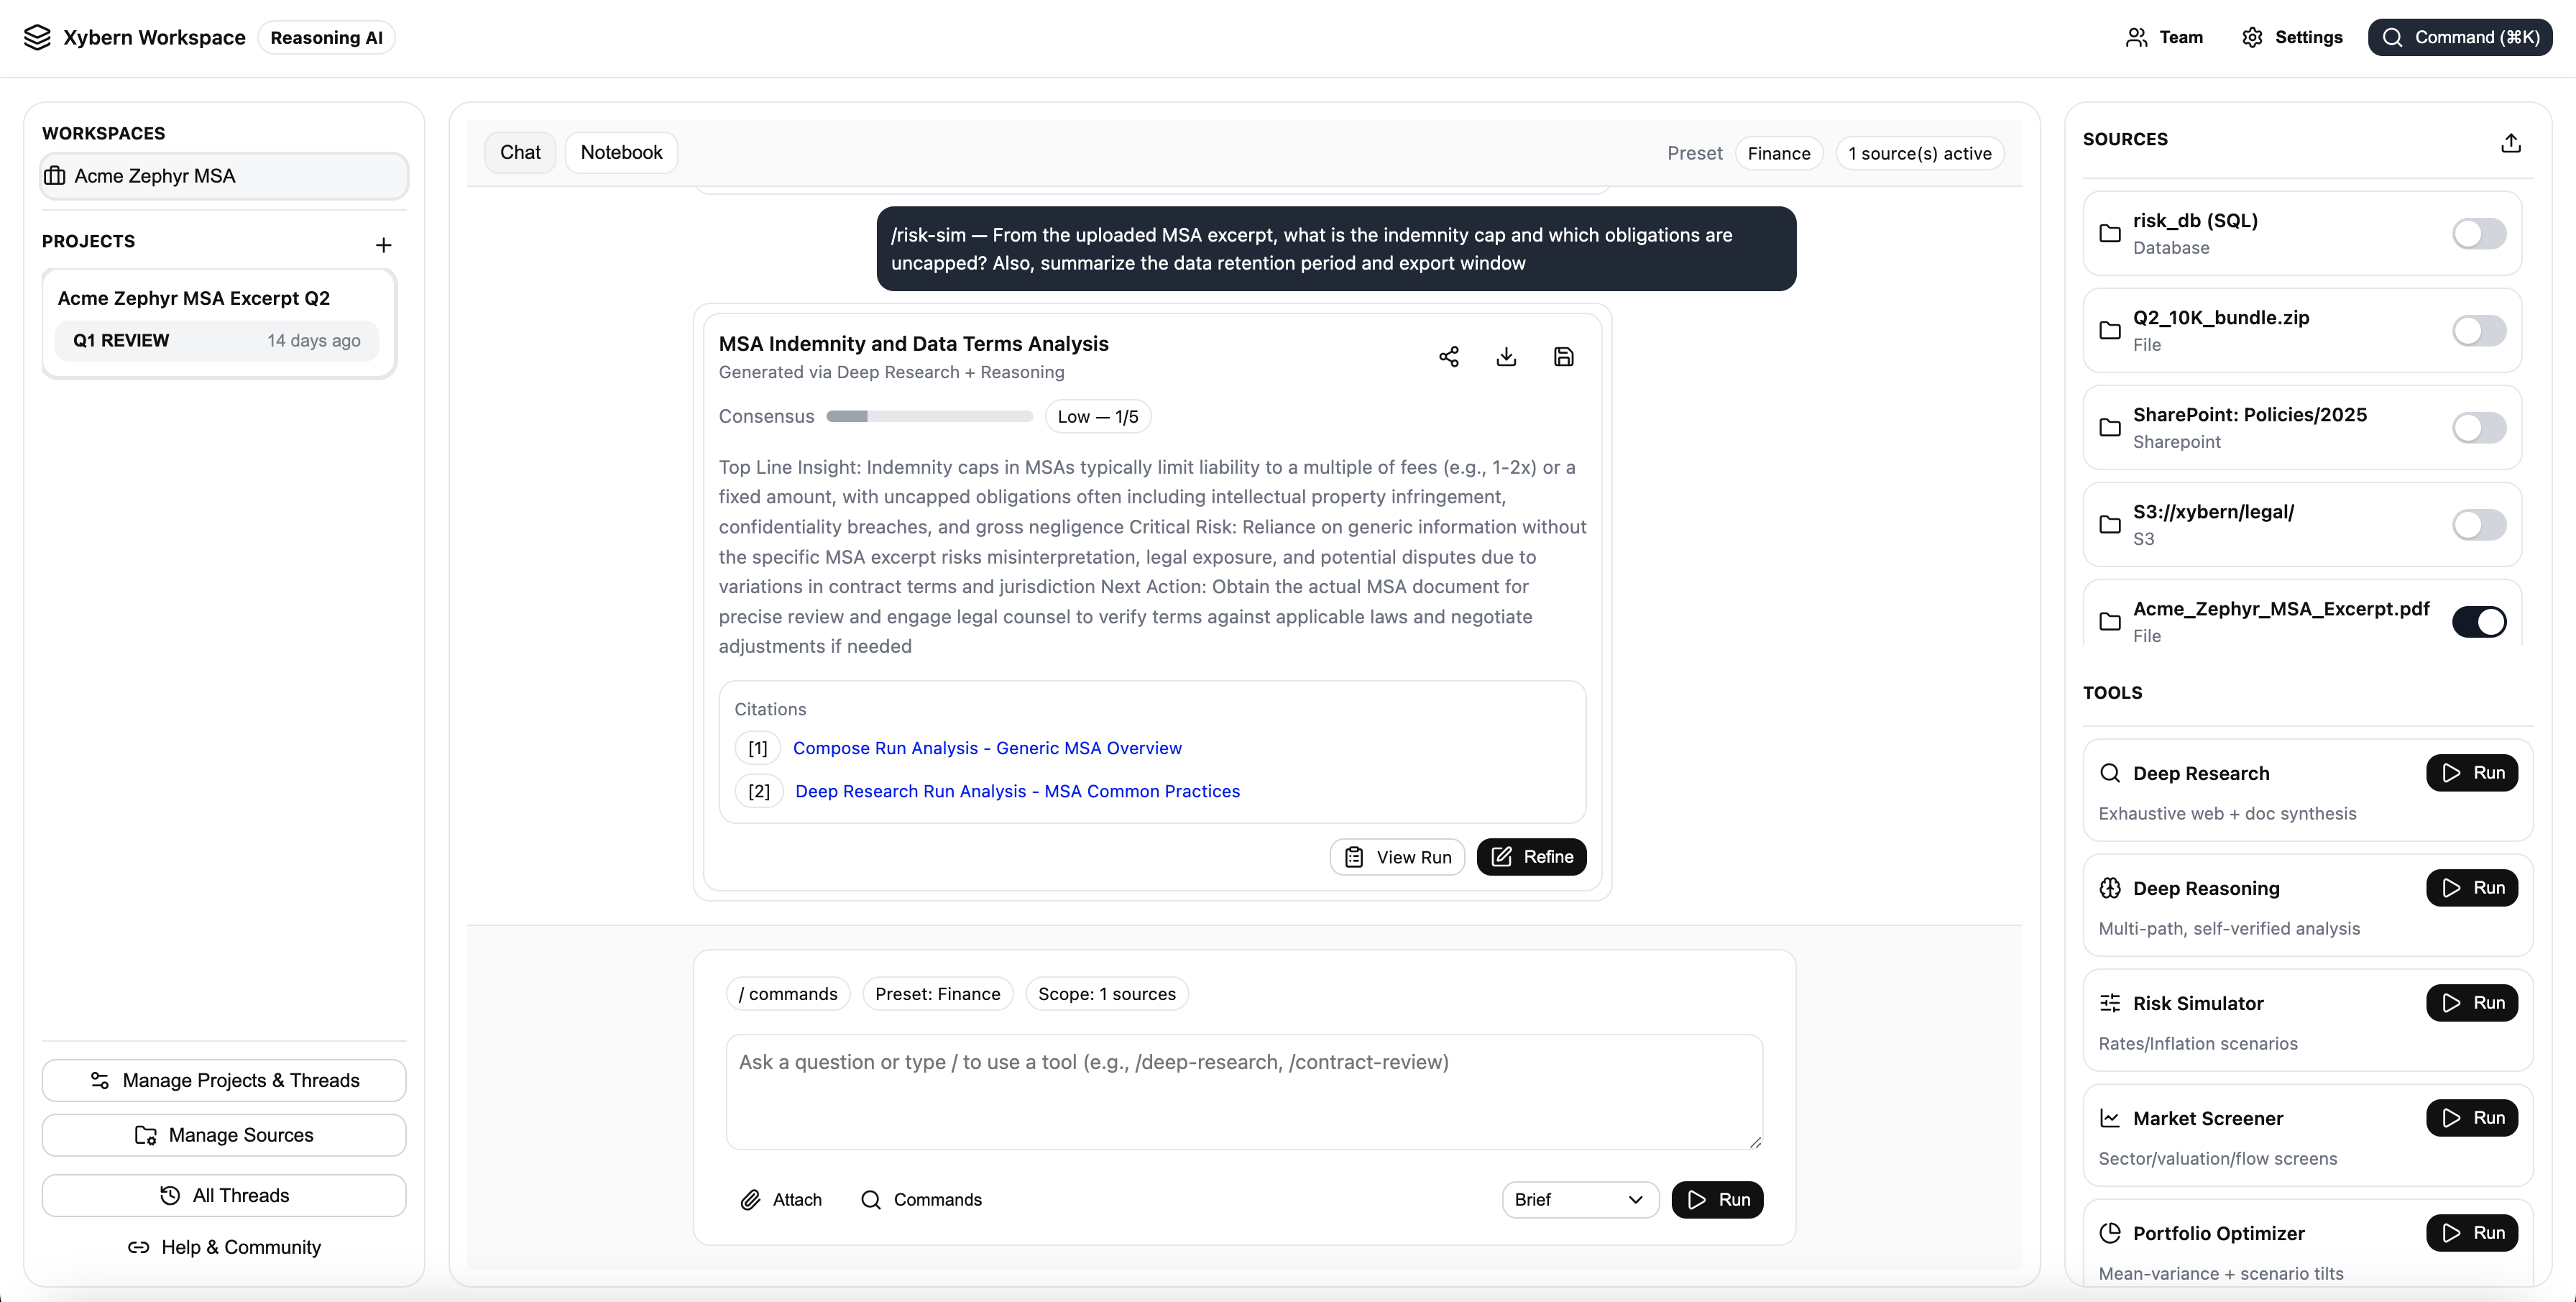Screen dimensions: 2576x1302
Task: Open Settings from the top bar
Action: pyautogui.click(x=2292, y=37)
